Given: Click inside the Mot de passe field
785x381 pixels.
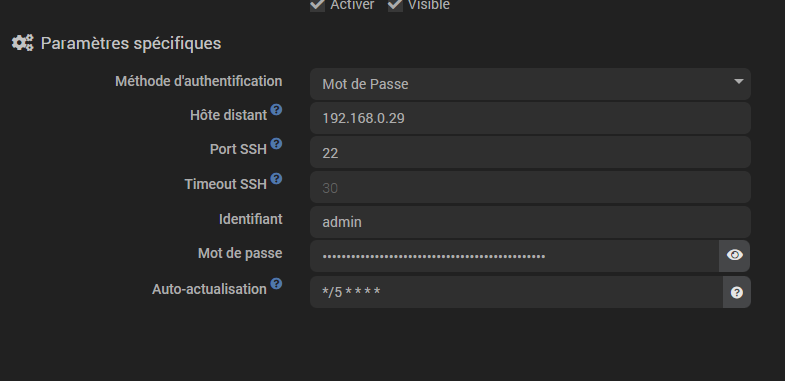Looking at the screenshot, I should click(x=514, y=256).
